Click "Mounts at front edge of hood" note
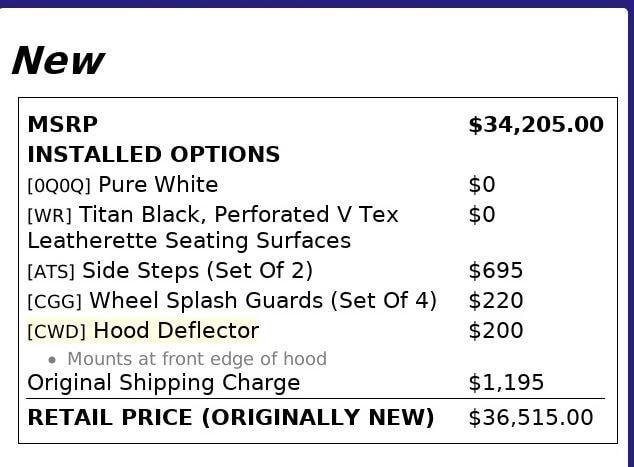Viewport: 634px width, 467px height. coord(196,359)
